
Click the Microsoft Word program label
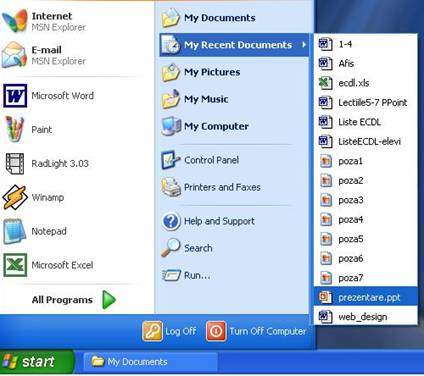(x=62, y=96)
